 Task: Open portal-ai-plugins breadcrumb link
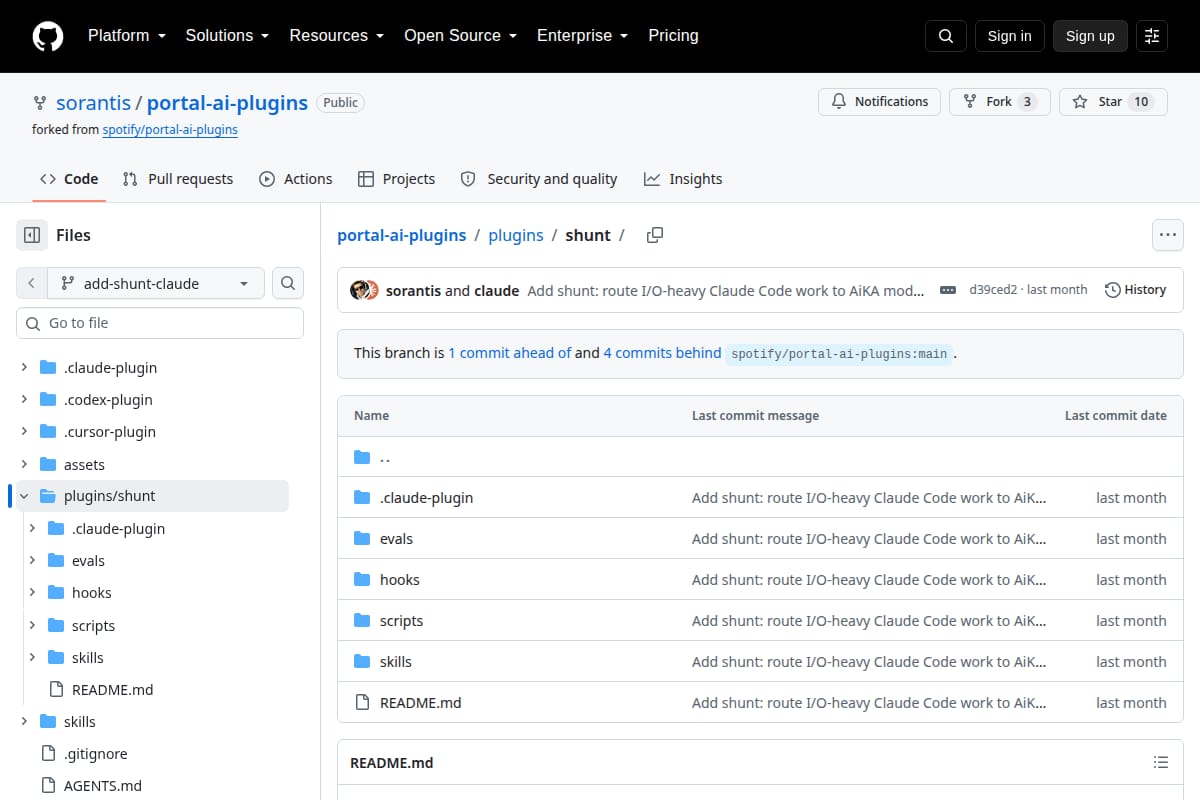point(402,235)
